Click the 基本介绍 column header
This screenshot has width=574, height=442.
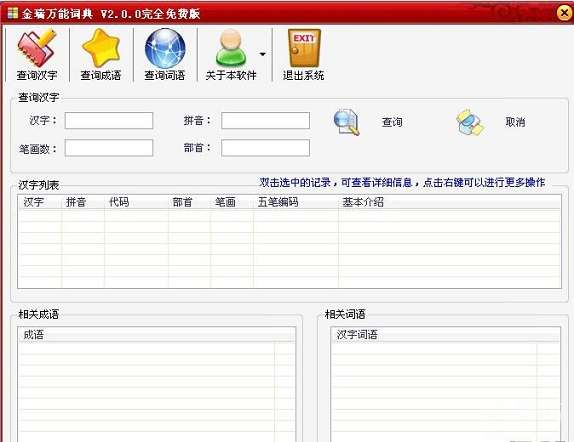450,202
